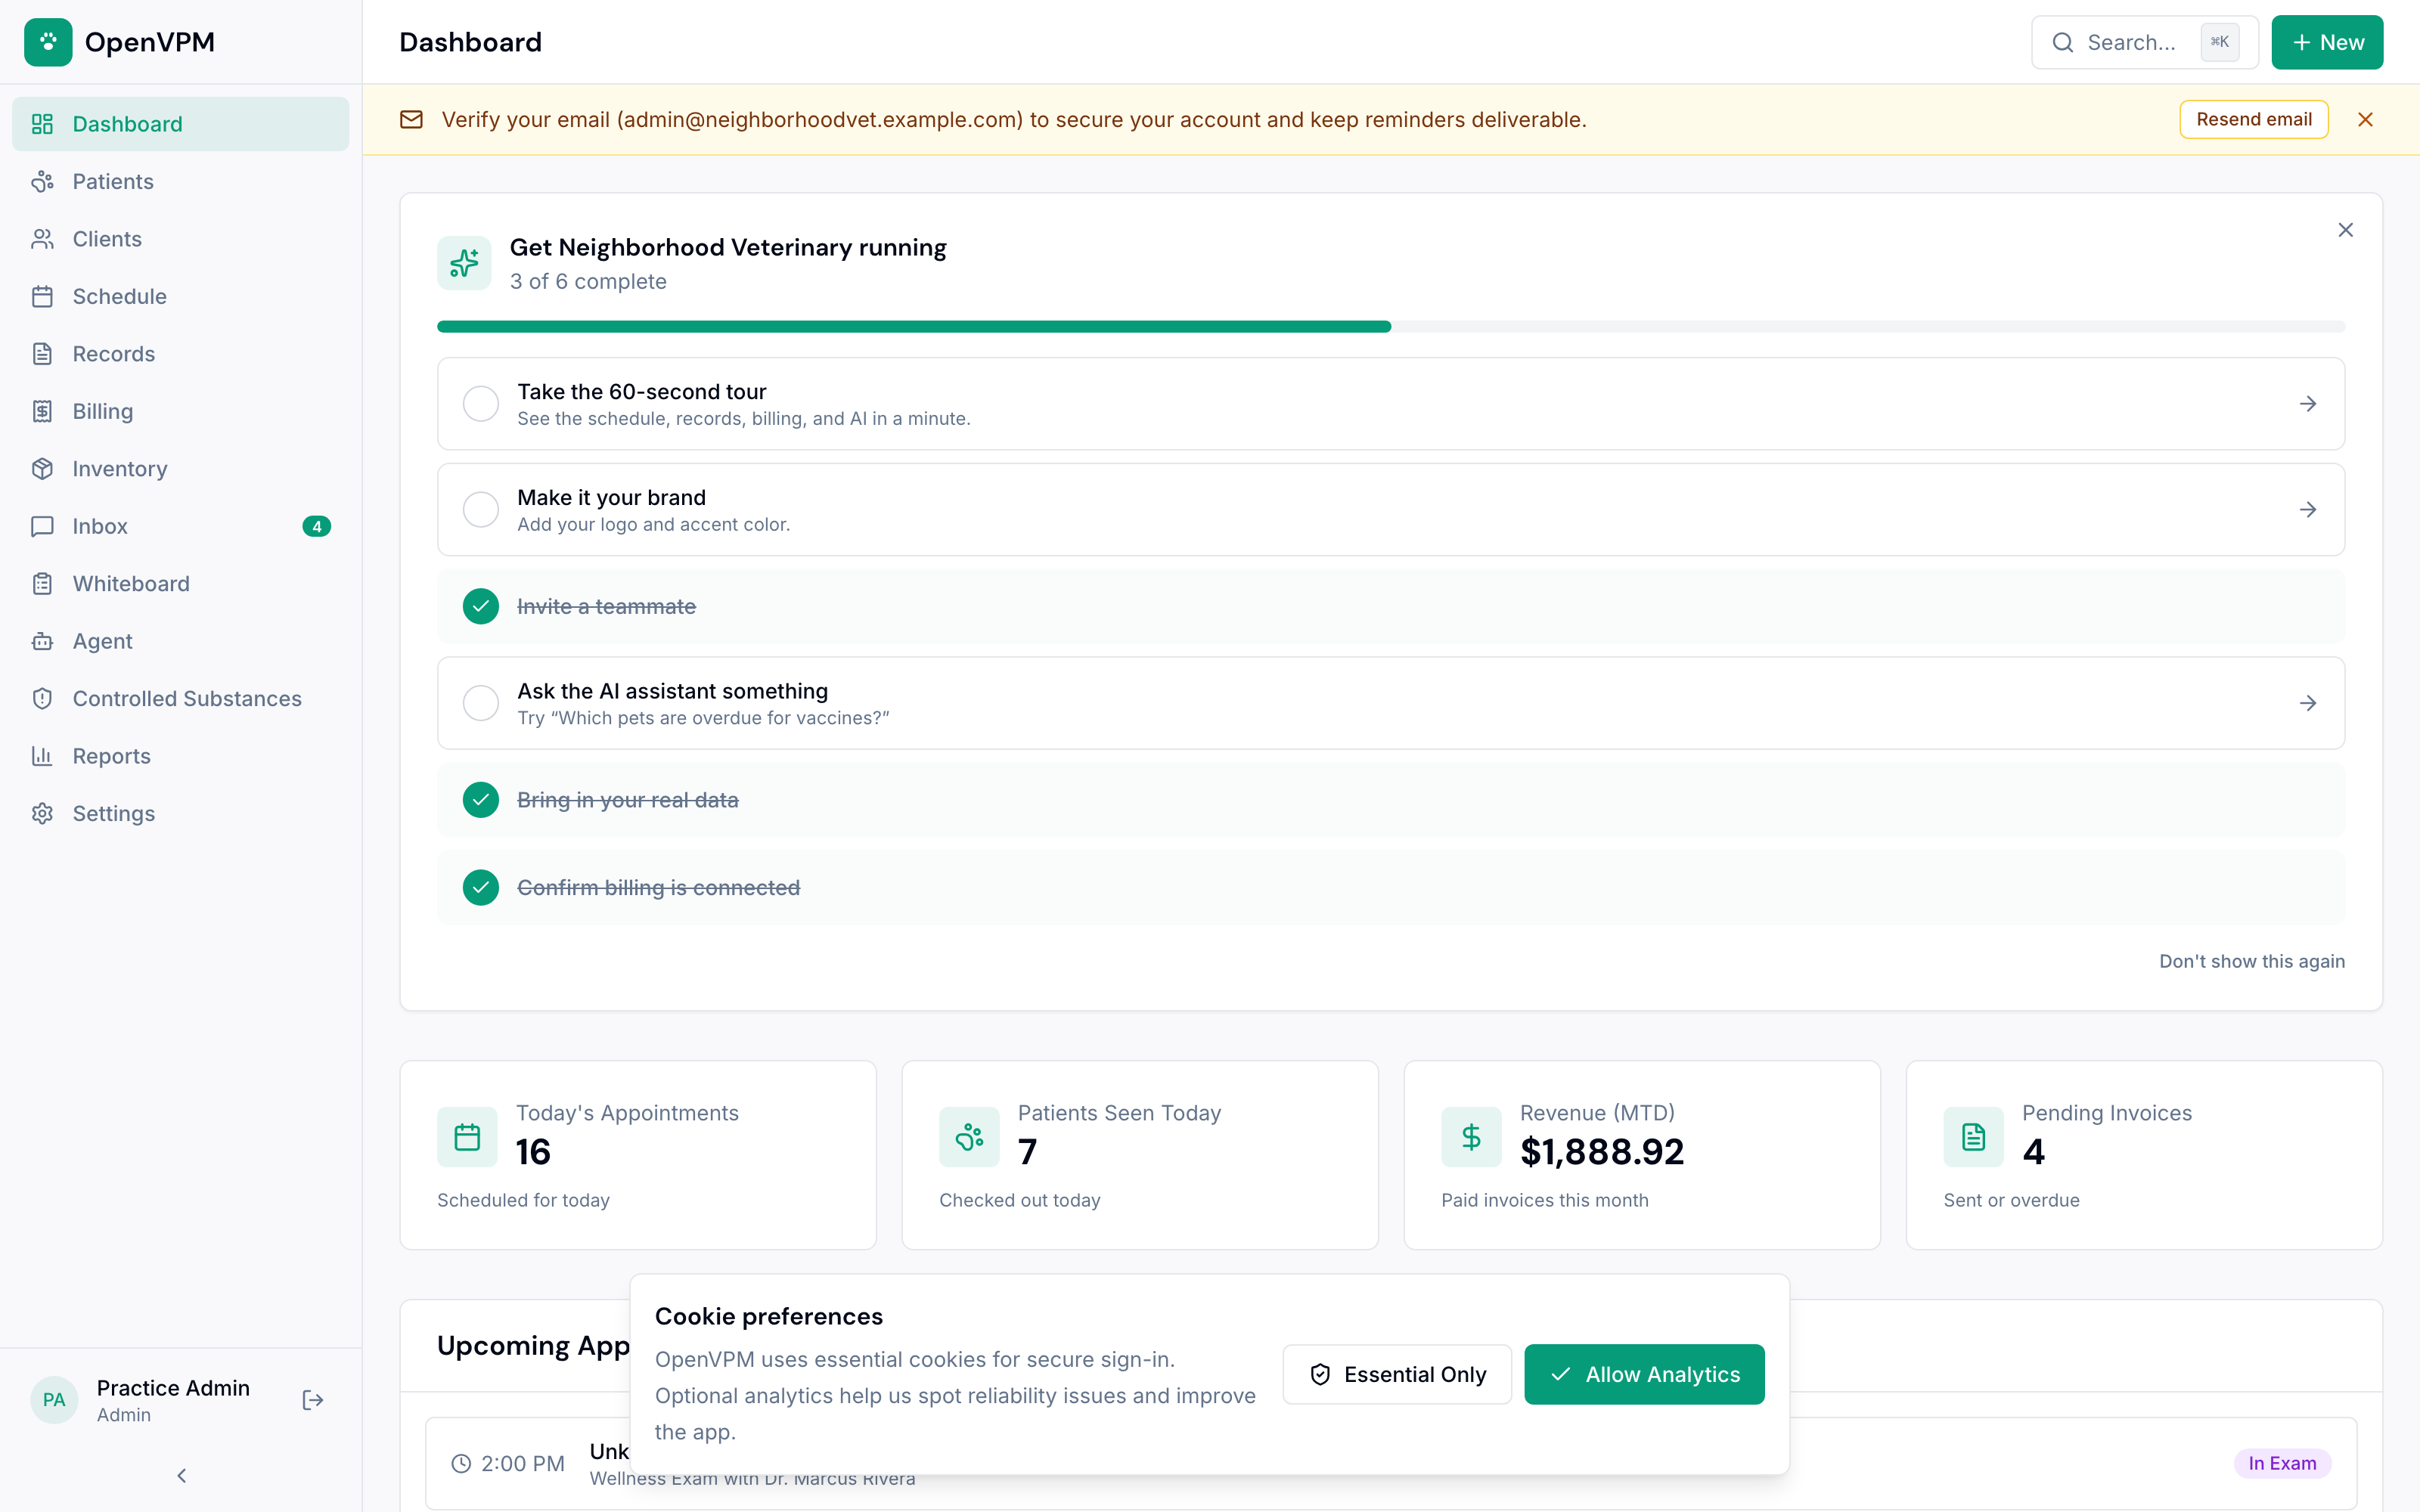Click the In Exam status badge
Screen dimensions: 2420x1512
[x=2282, y=1463]
